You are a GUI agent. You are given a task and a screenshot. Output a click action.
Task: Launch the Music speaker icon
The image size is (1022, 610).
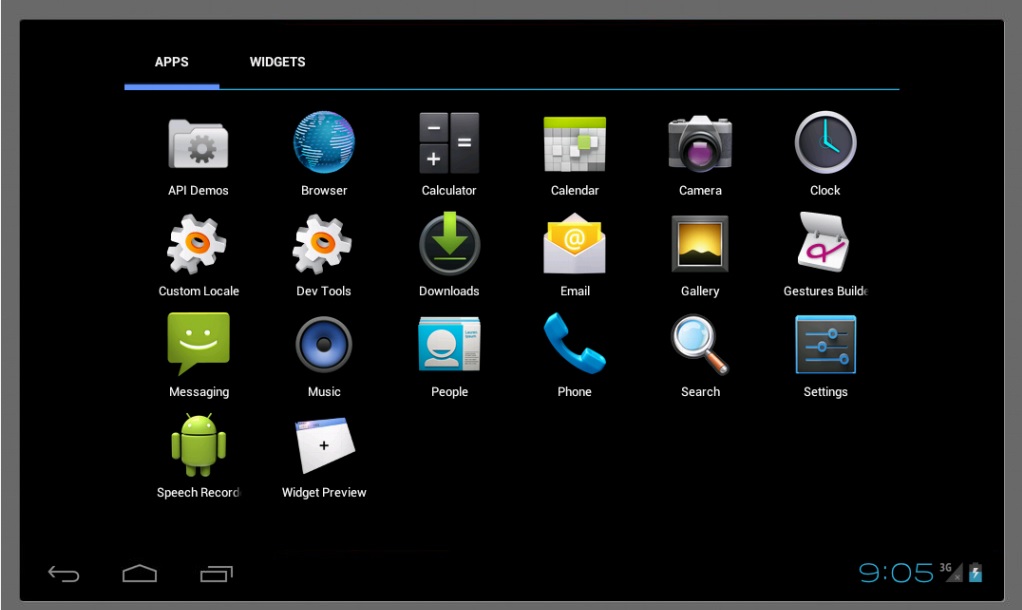click(x=324, y=344)
